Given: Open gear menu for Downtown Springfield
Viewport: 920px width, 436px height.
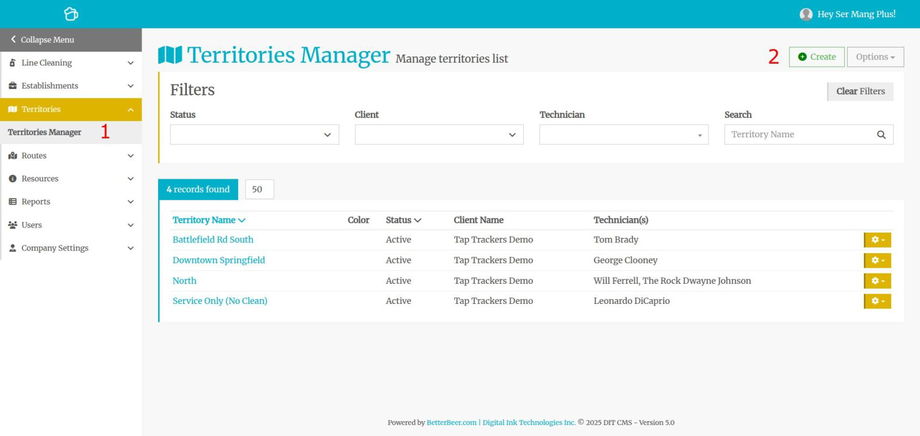Looking at the screenshot, I should point(877,260).
